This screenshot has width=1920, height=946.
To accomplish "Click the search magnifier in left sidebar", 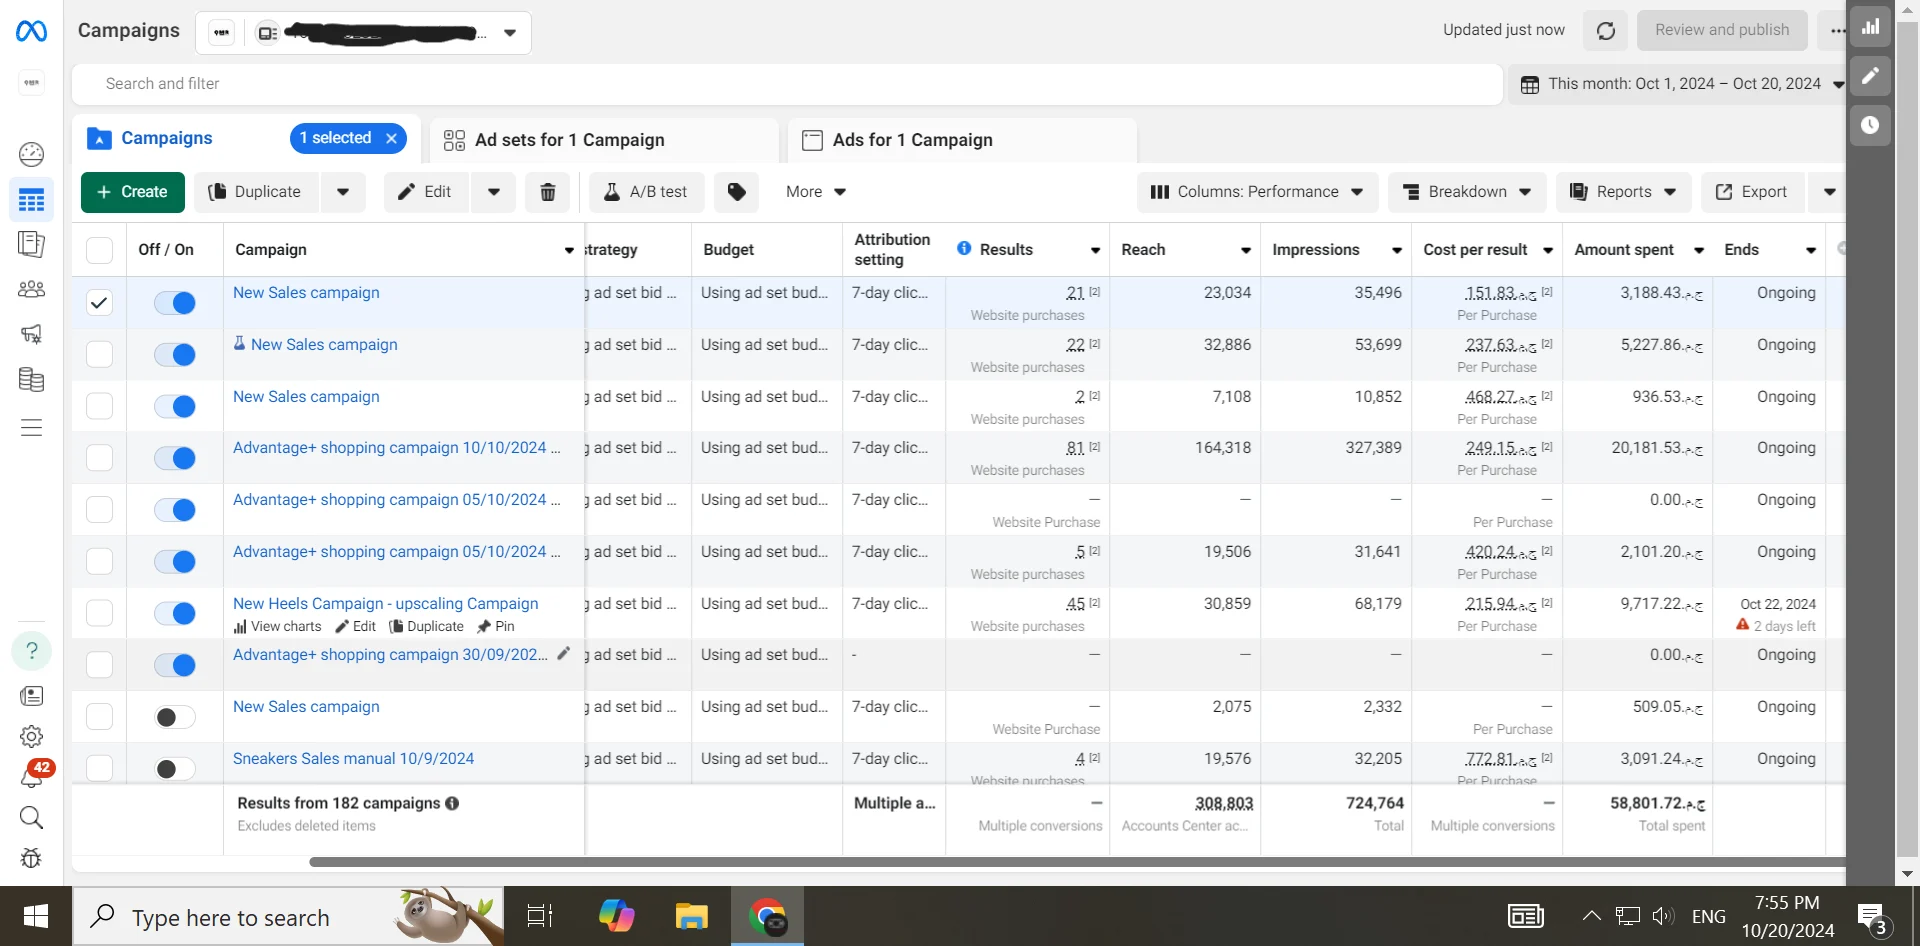I will click(32, 818).
